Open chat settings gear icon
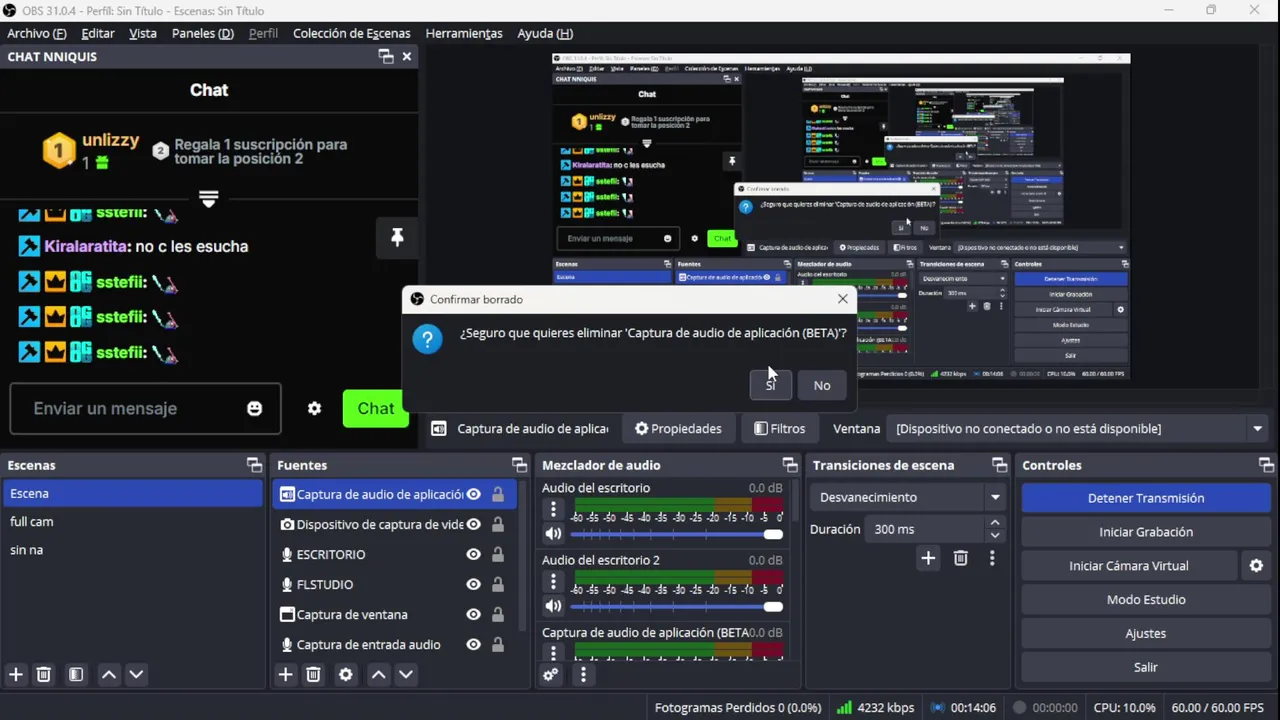The image size is (1280, 720). pos(314,408)
